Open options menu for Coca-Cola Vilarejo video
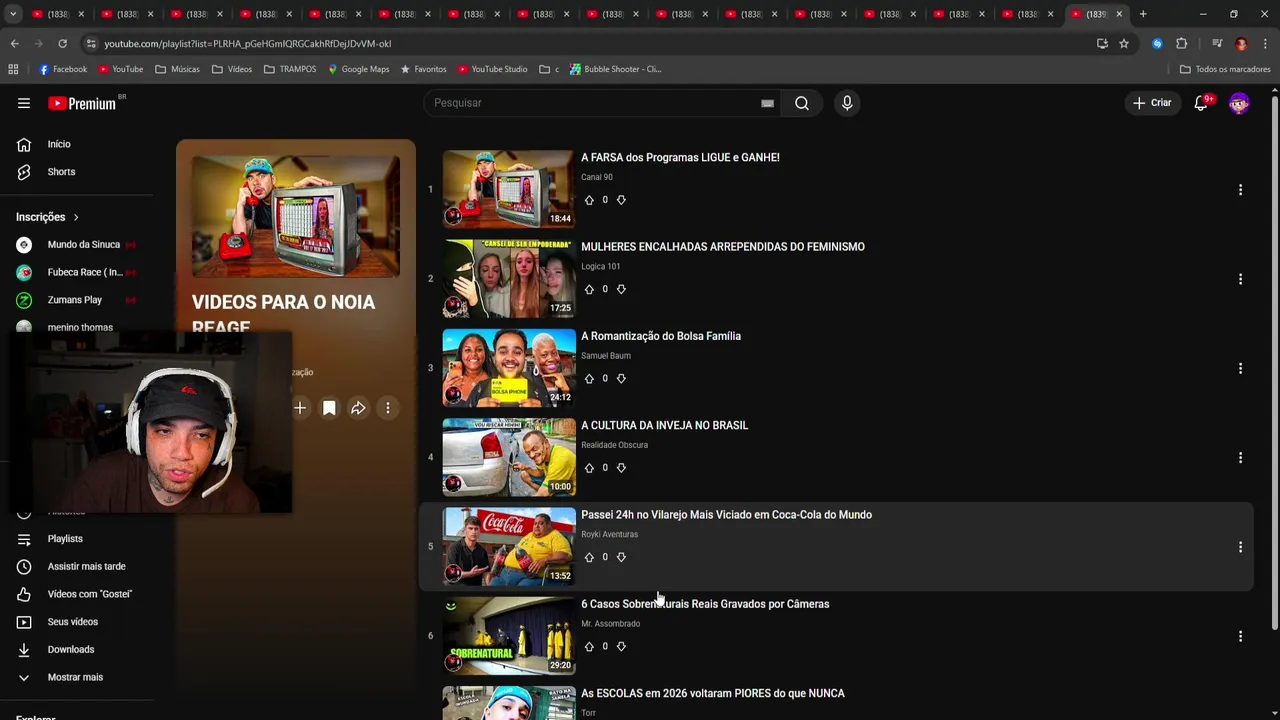Viewport: 1280px width, 720px height. click(x=1240, y=547)
